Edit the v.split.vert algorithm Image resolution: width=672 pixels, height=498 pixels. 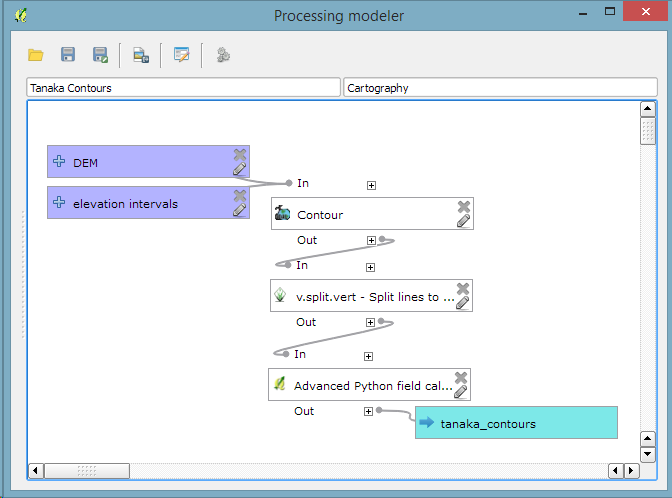pyautogui.click(x=462, y=303)
